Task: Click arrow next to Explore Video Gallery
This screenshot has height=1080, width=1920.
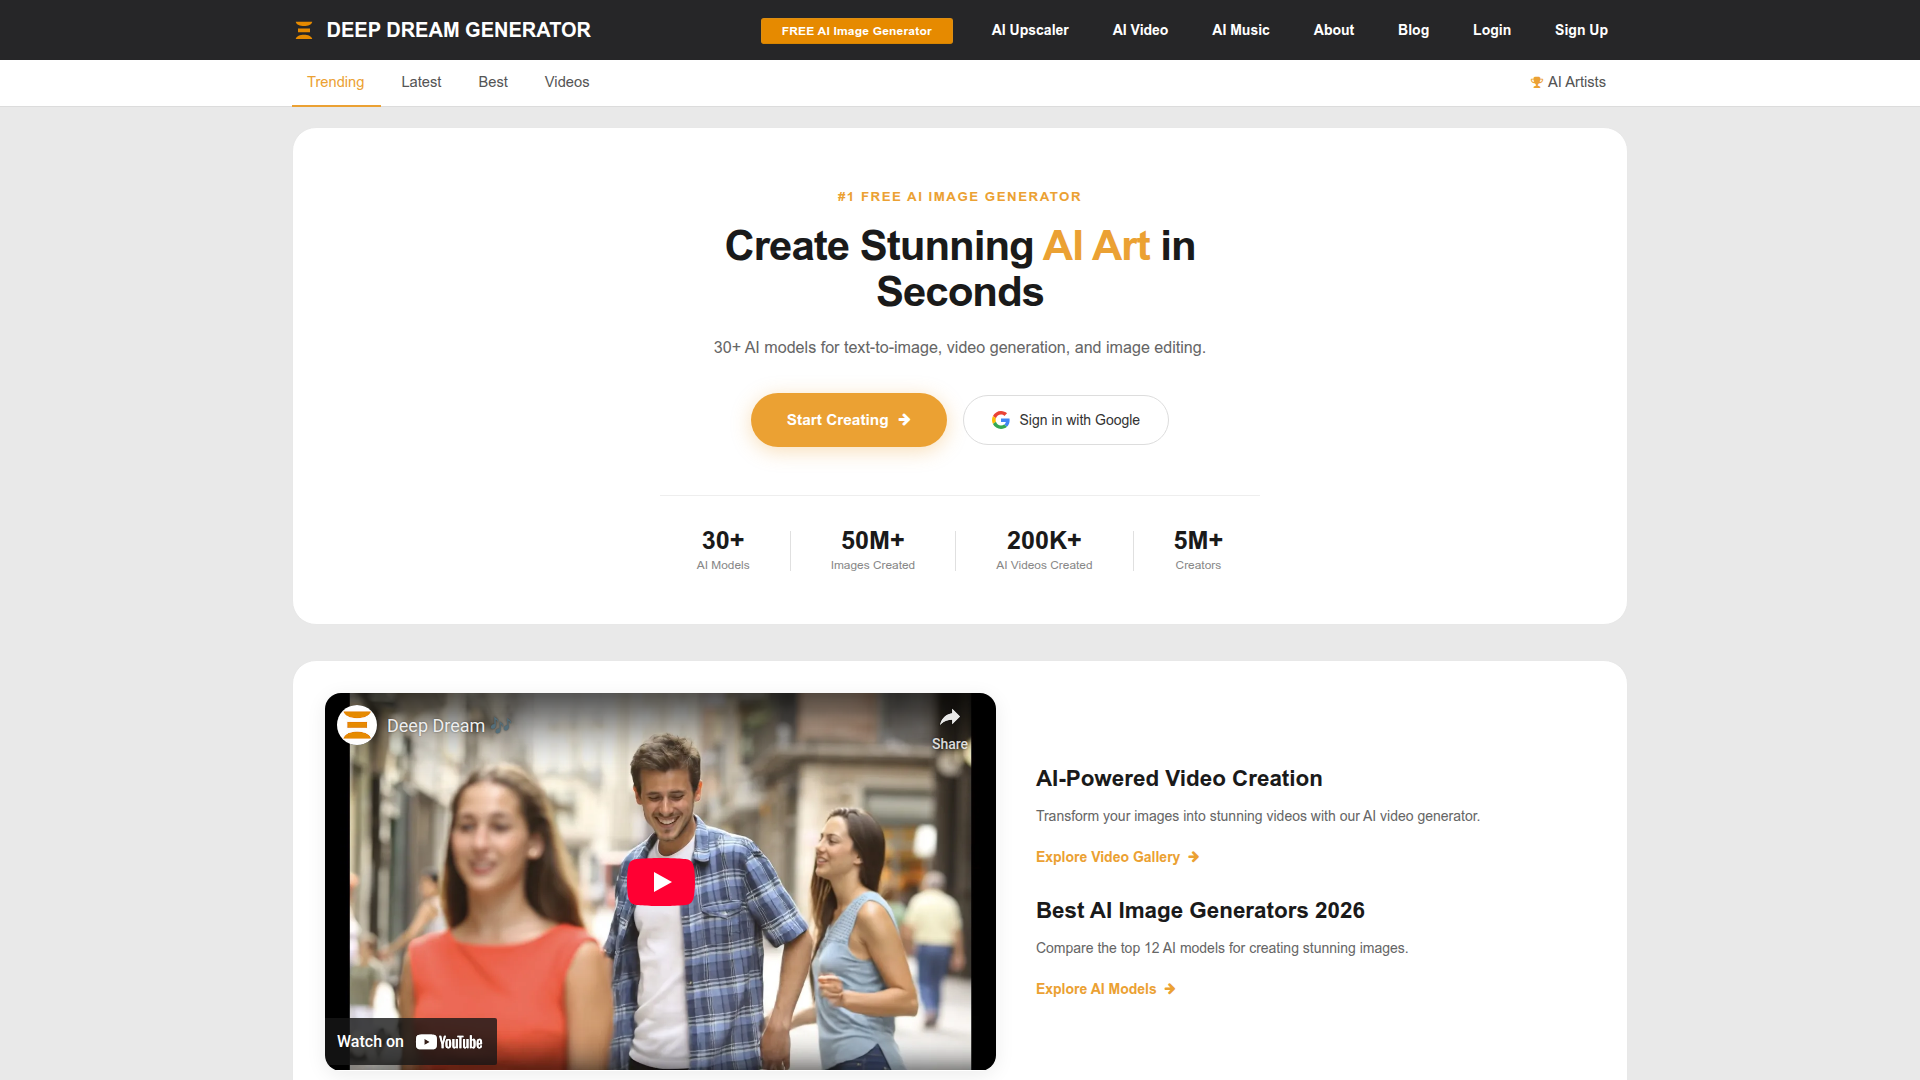Action: click(x=1193, y=857)
